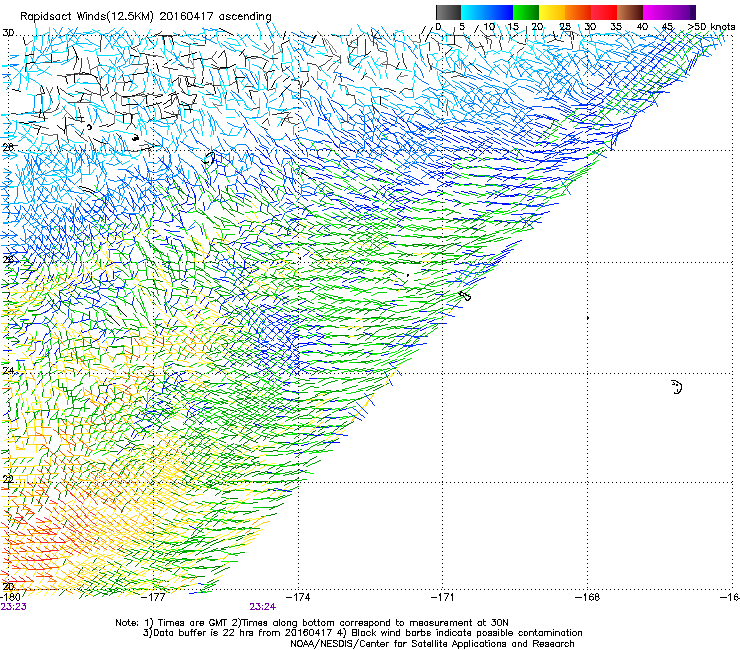
Task: Click the magenta 40-45 knots color swatch
Action: [x=656, y=12]
